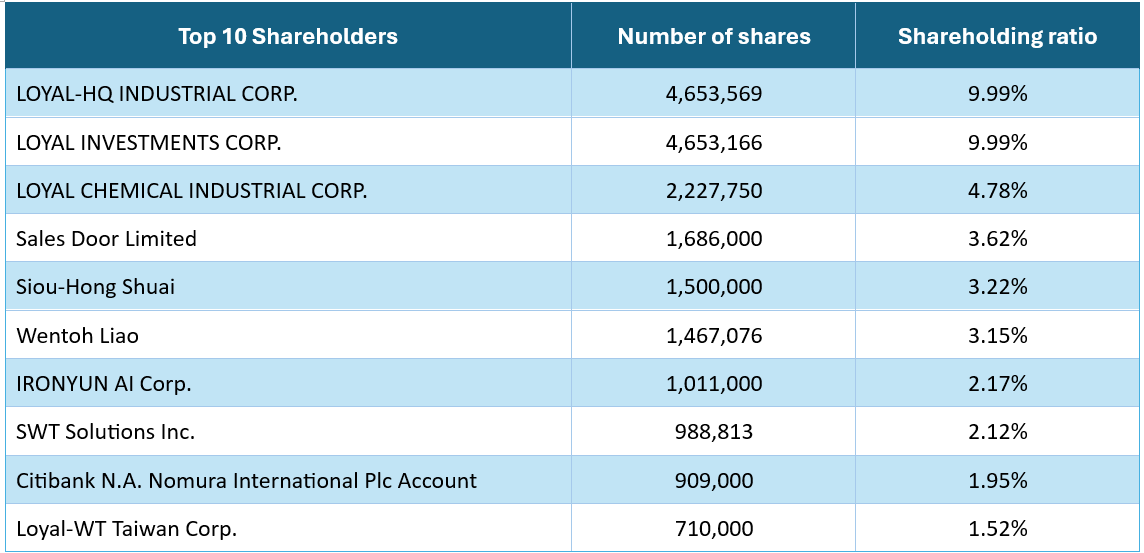Select the Siou-Hong Shuai shareholder cell

[x=96, y=287]
